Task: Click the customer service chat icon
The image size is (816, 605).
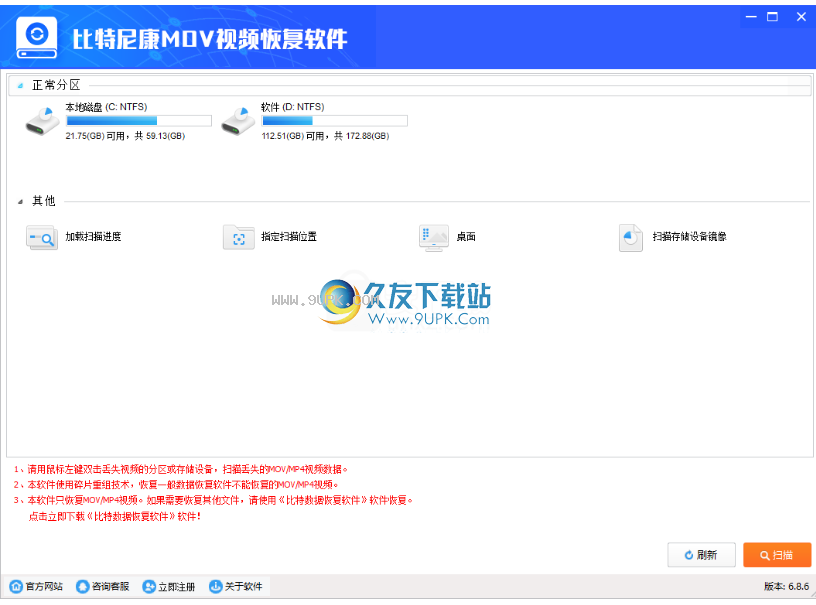Action: pos(82,586)
